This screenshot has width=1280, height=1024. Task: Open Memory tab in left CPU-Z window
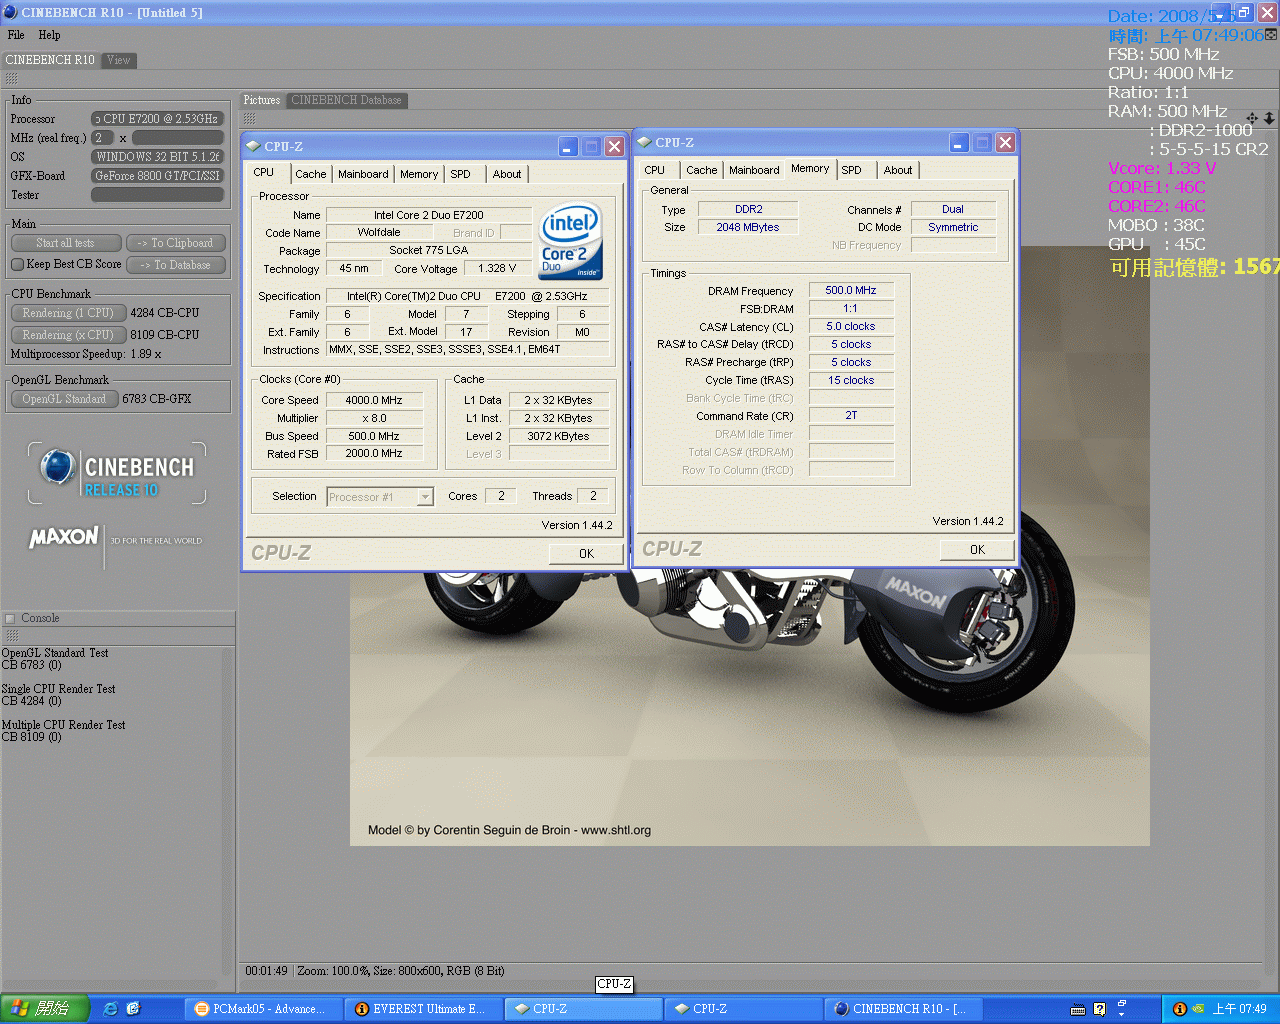[x=419, y=174]
